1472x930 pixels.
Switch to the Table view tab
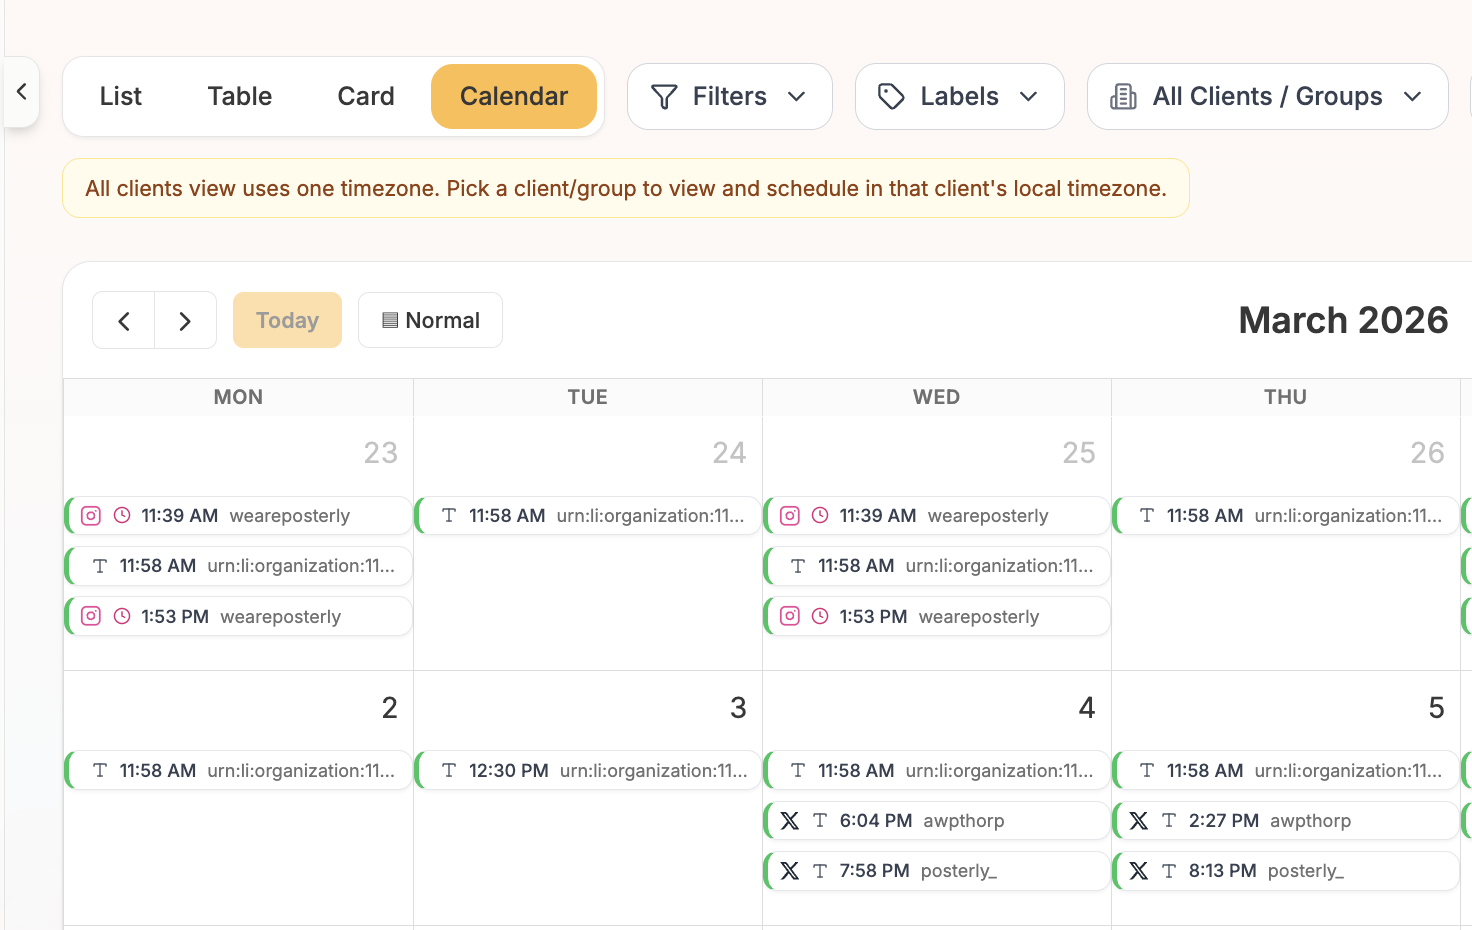239,96
